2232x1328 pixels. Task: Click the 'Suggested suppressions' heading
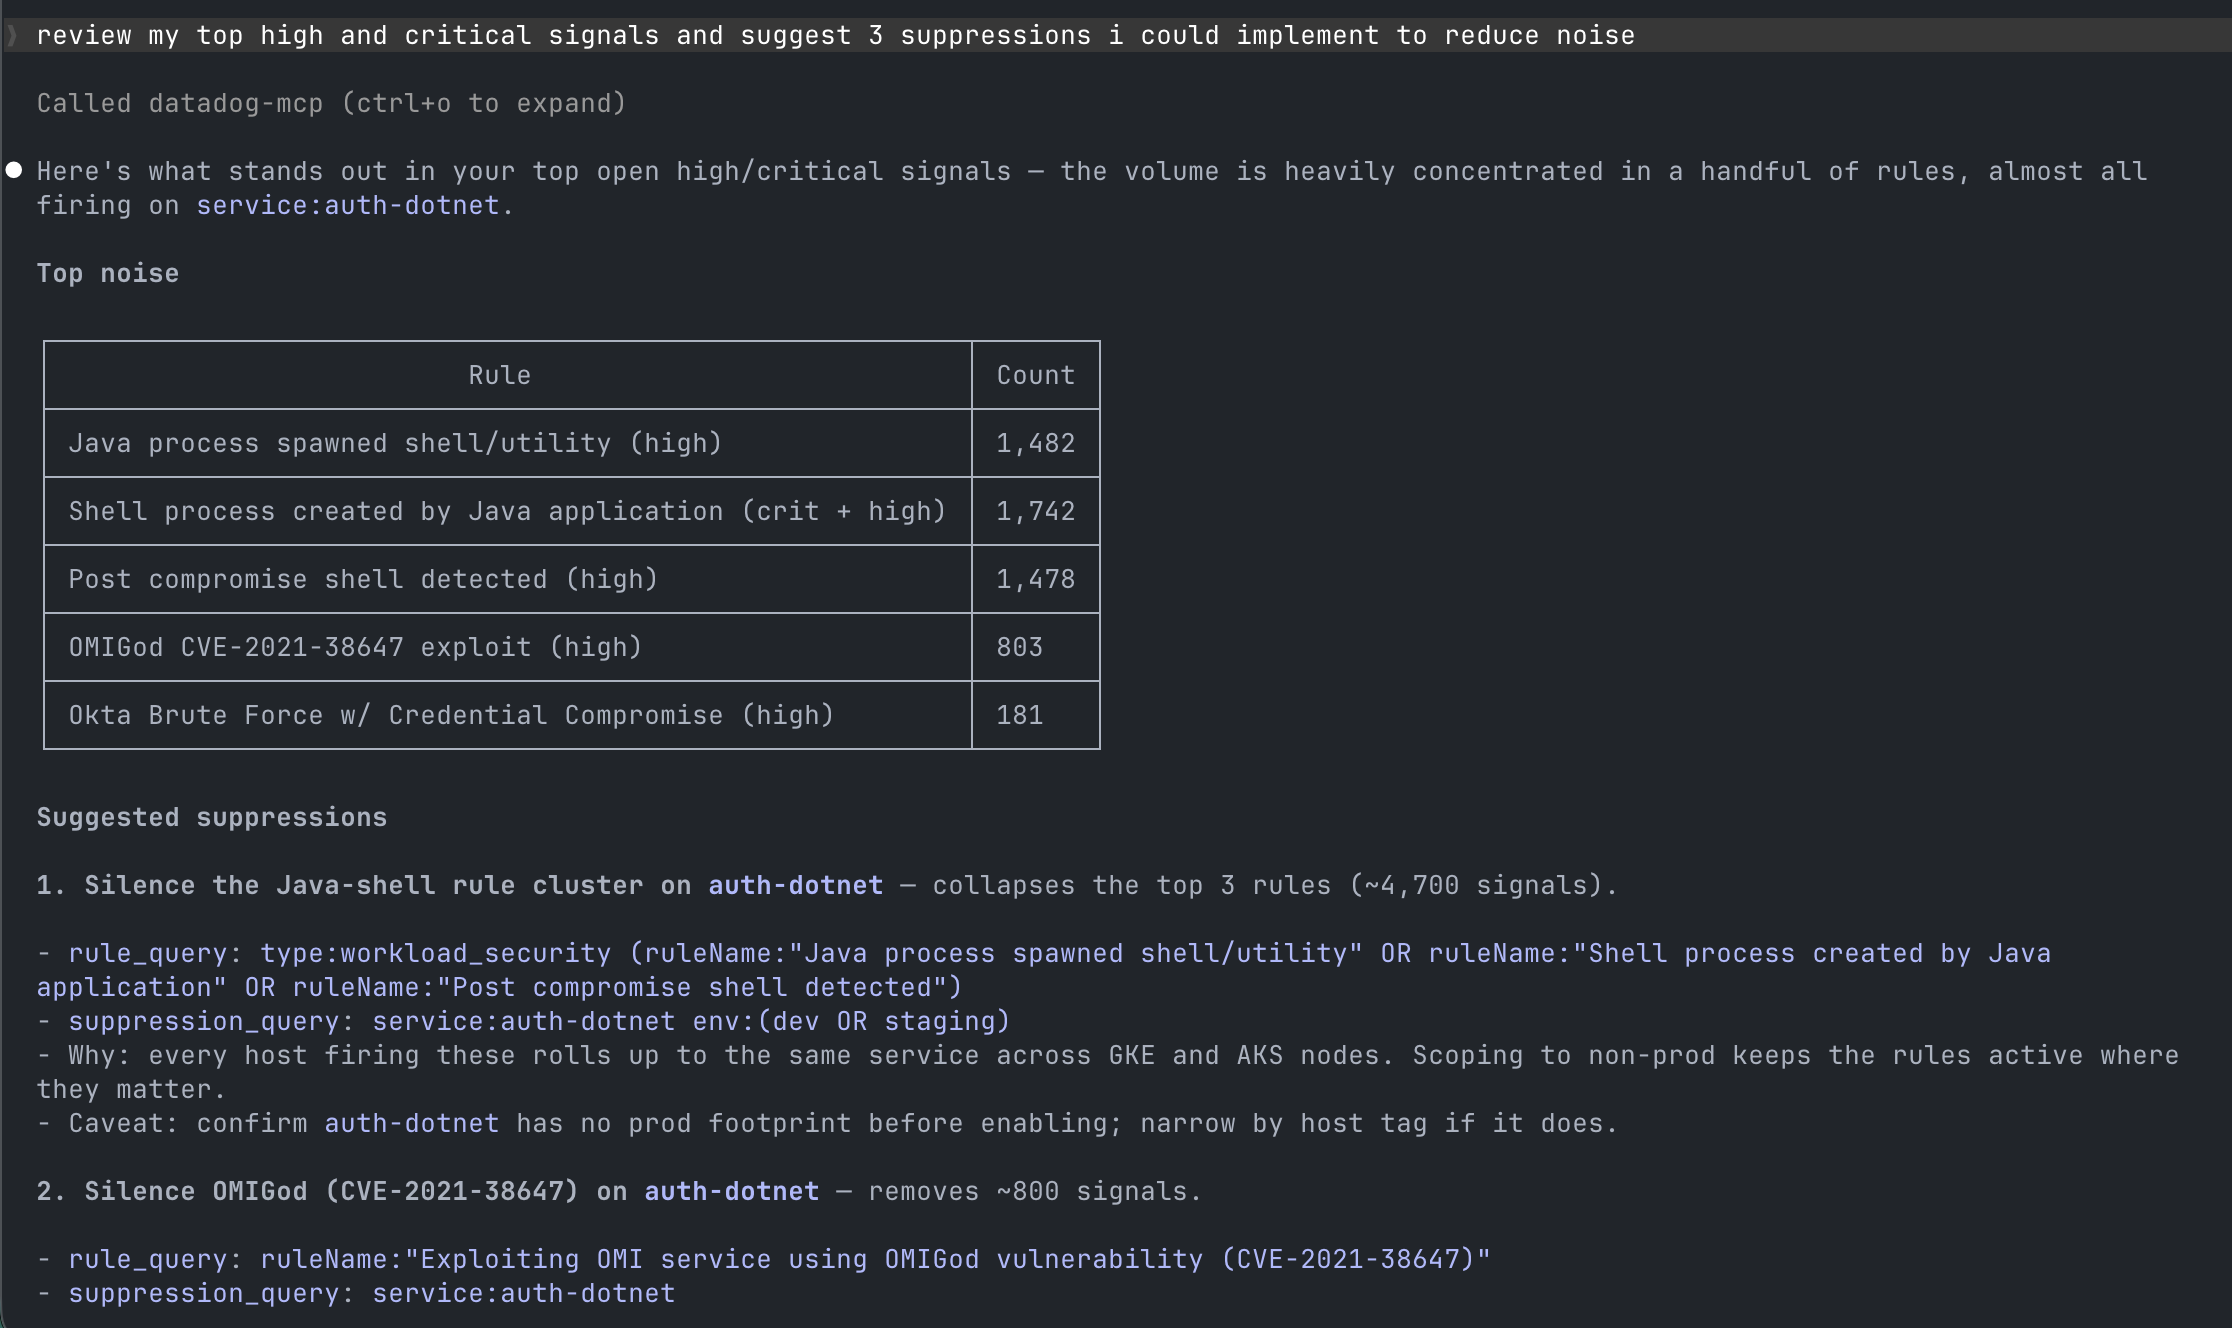pos(212,818)
